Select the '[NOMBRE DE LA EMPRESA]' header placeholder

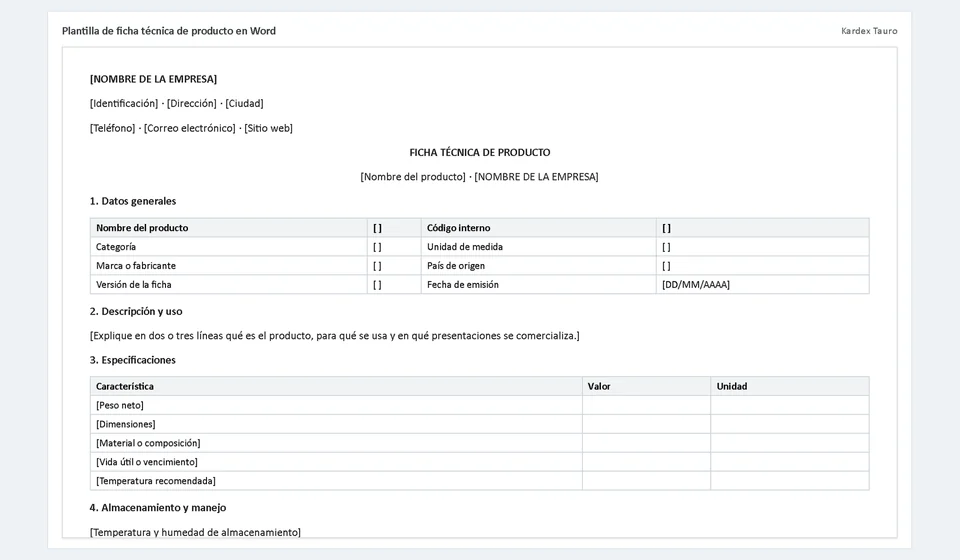(x=153, y=79)
